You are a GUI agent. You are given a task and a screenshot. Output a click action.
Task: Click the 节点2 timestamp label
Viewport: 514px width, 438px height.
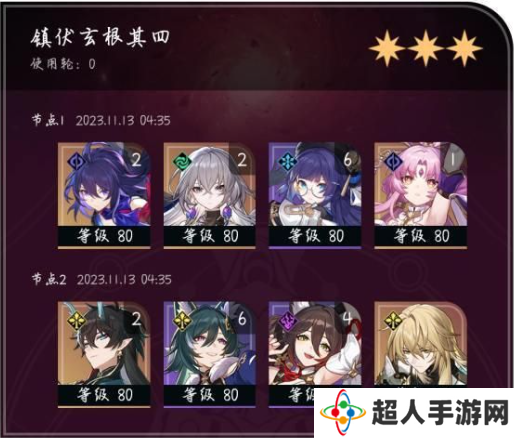tap(102, 279)
